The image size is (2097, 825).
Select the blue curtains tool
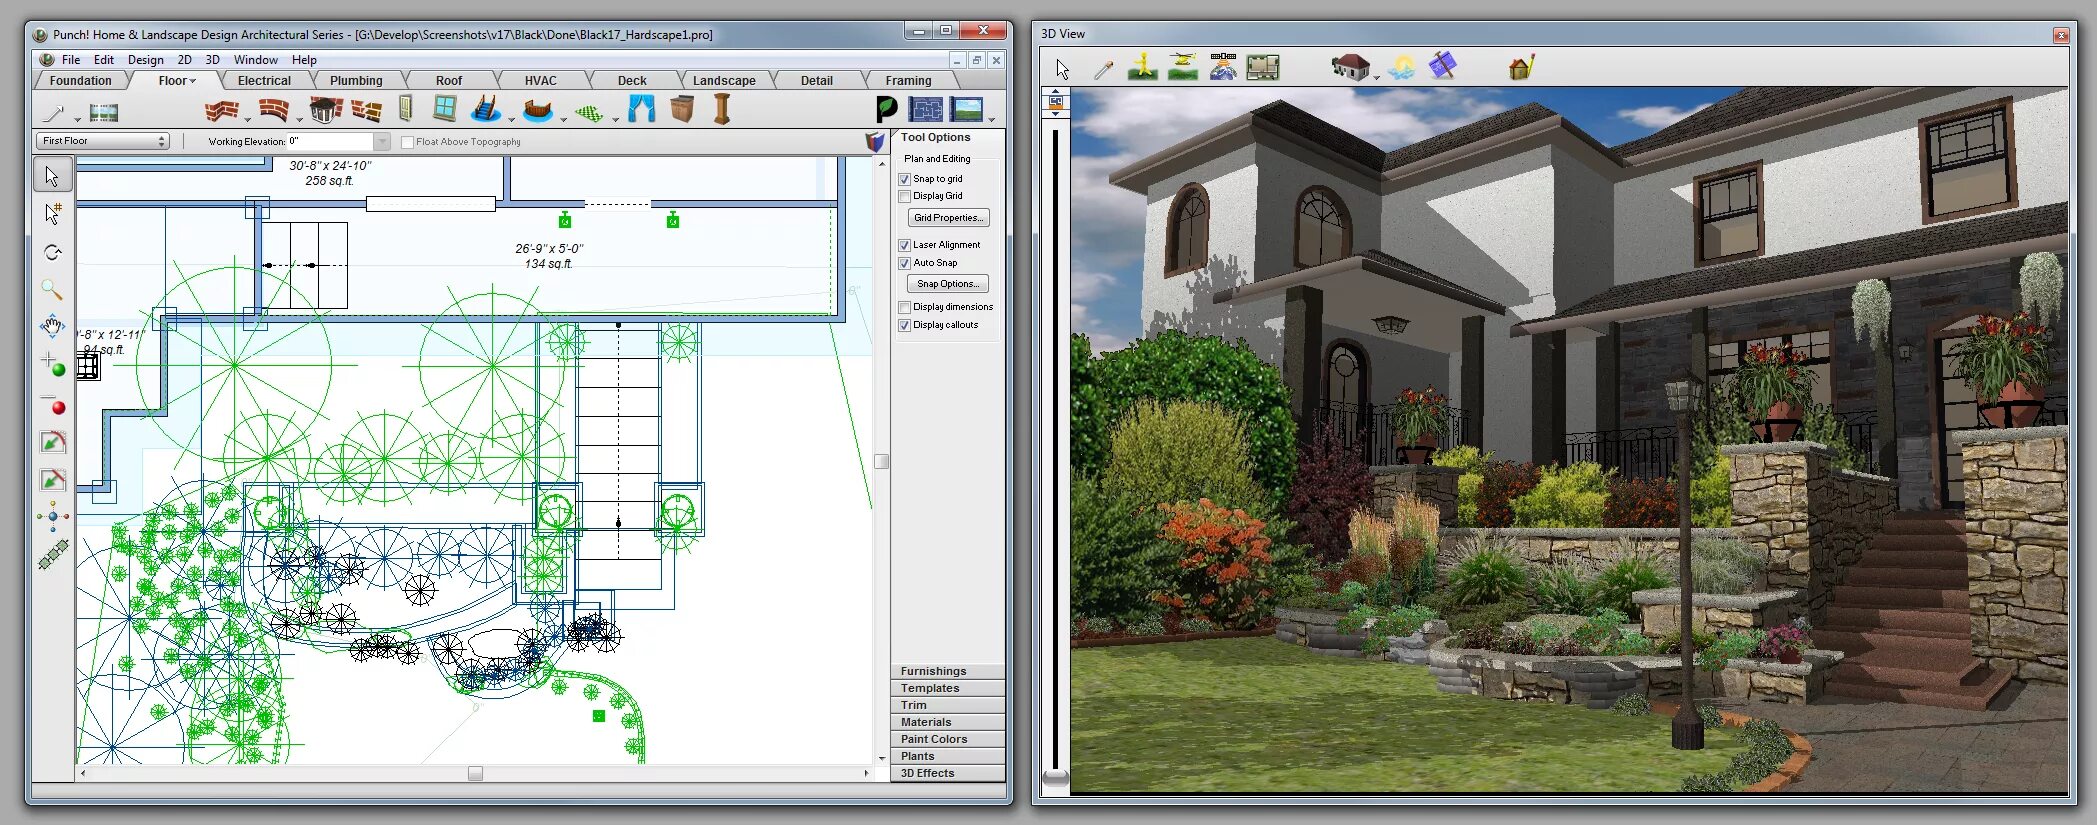[642, 108]
